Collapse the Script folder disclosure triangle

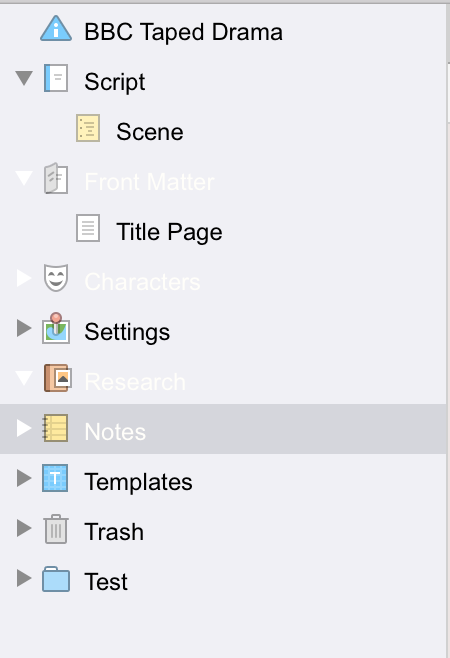click(24, 78)
